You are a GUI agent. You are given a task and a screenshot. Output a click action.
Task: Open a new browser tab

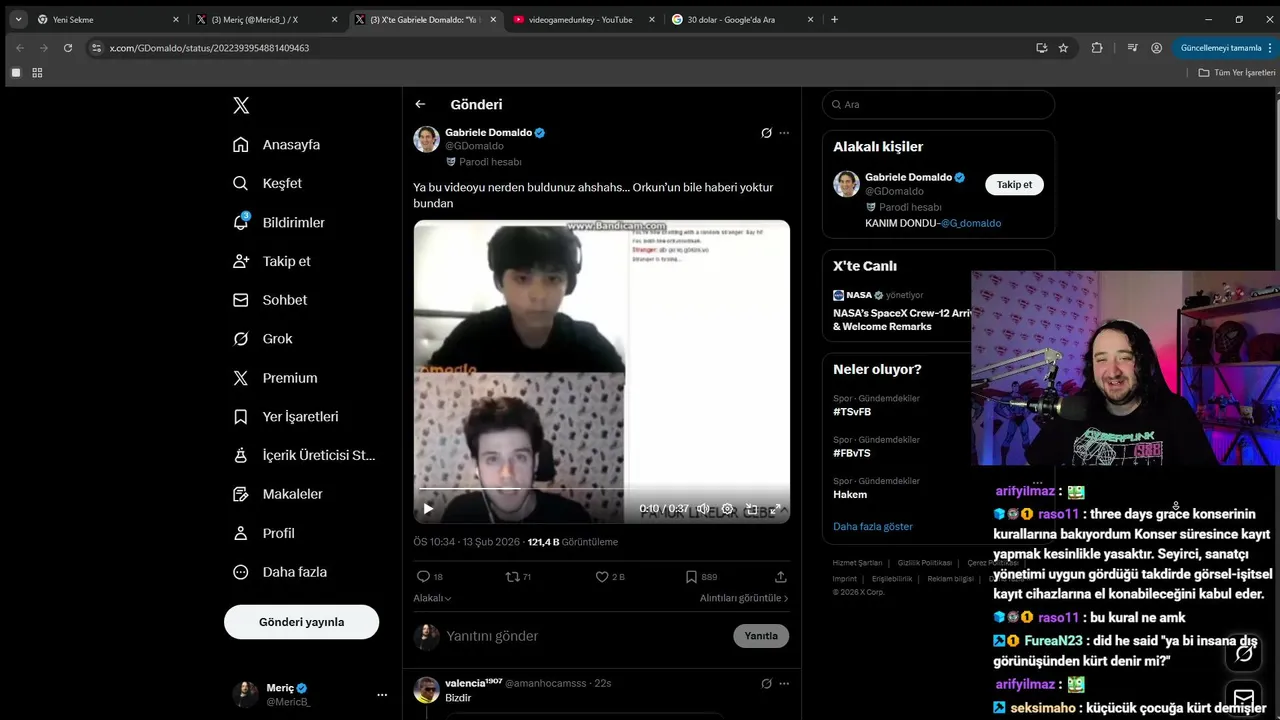pos(834,19)
